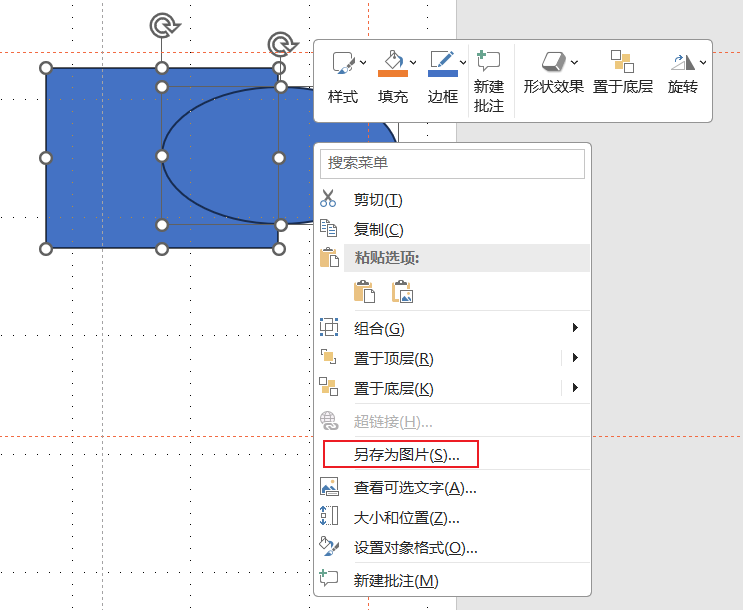The width and height of the screenshot is (743, 610).
Task: Click the 旋转 rotate icon
Action: [683, 62]
